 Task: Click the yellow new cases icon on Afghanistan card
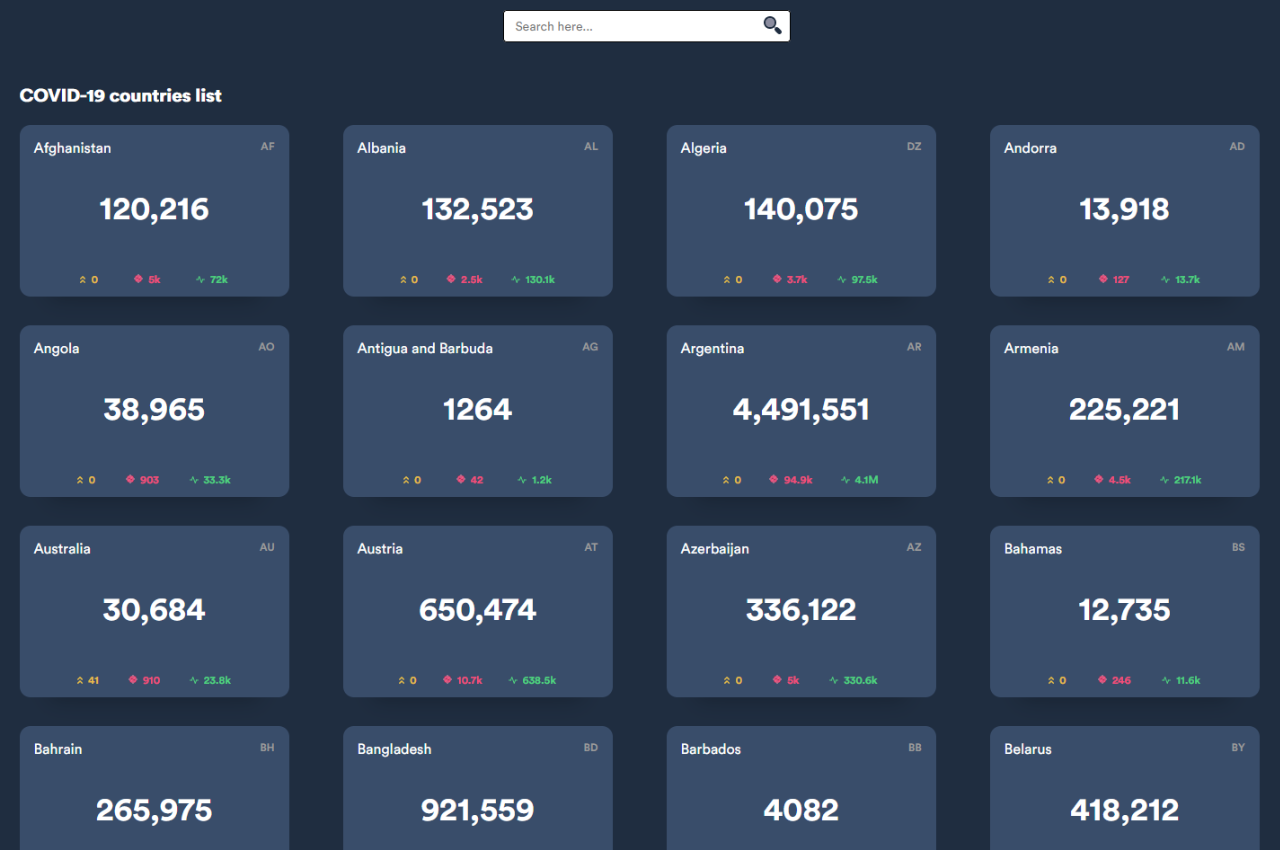point(84,280)
